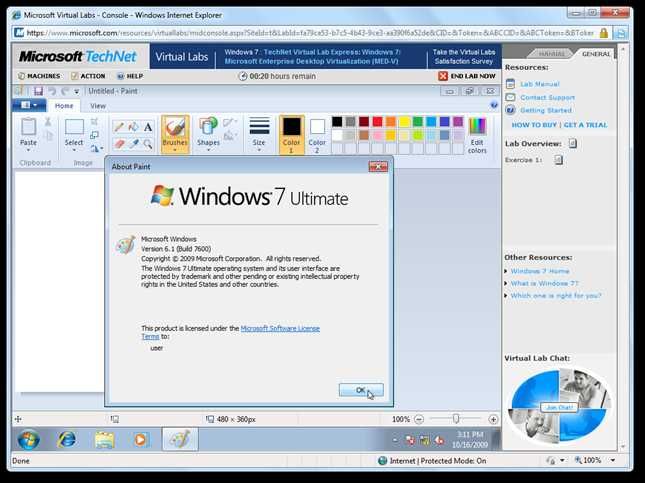Open the ACTION menu
The height and width of the screenshot is (483, 645).
click(88, 76)
